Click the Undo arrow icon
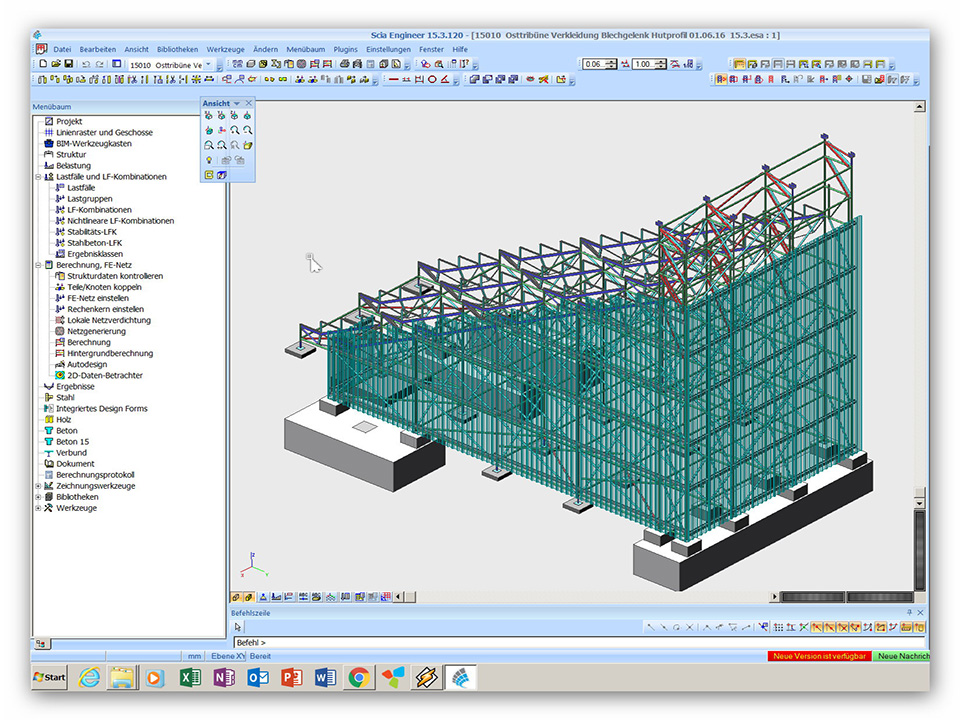960x720 pixels. pos(86,64)
